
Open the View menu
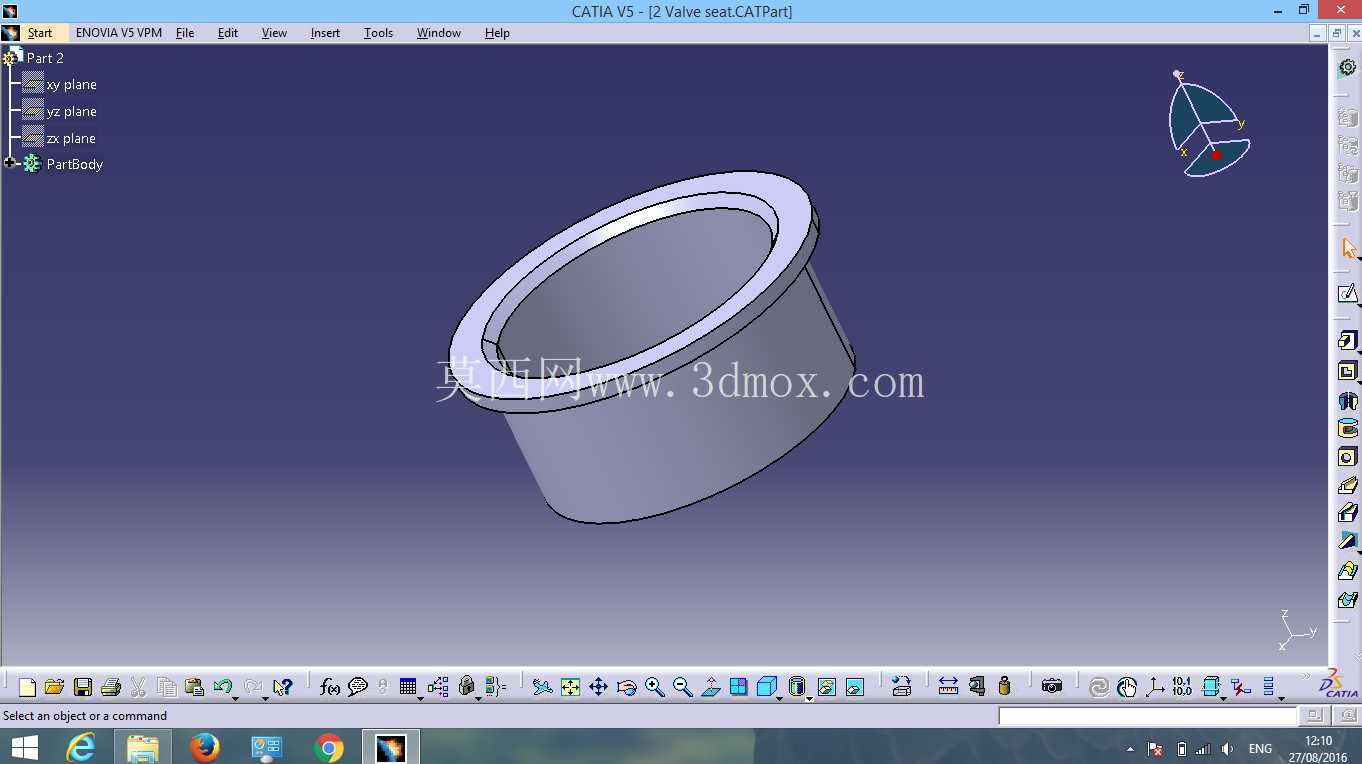click(274, 33)
